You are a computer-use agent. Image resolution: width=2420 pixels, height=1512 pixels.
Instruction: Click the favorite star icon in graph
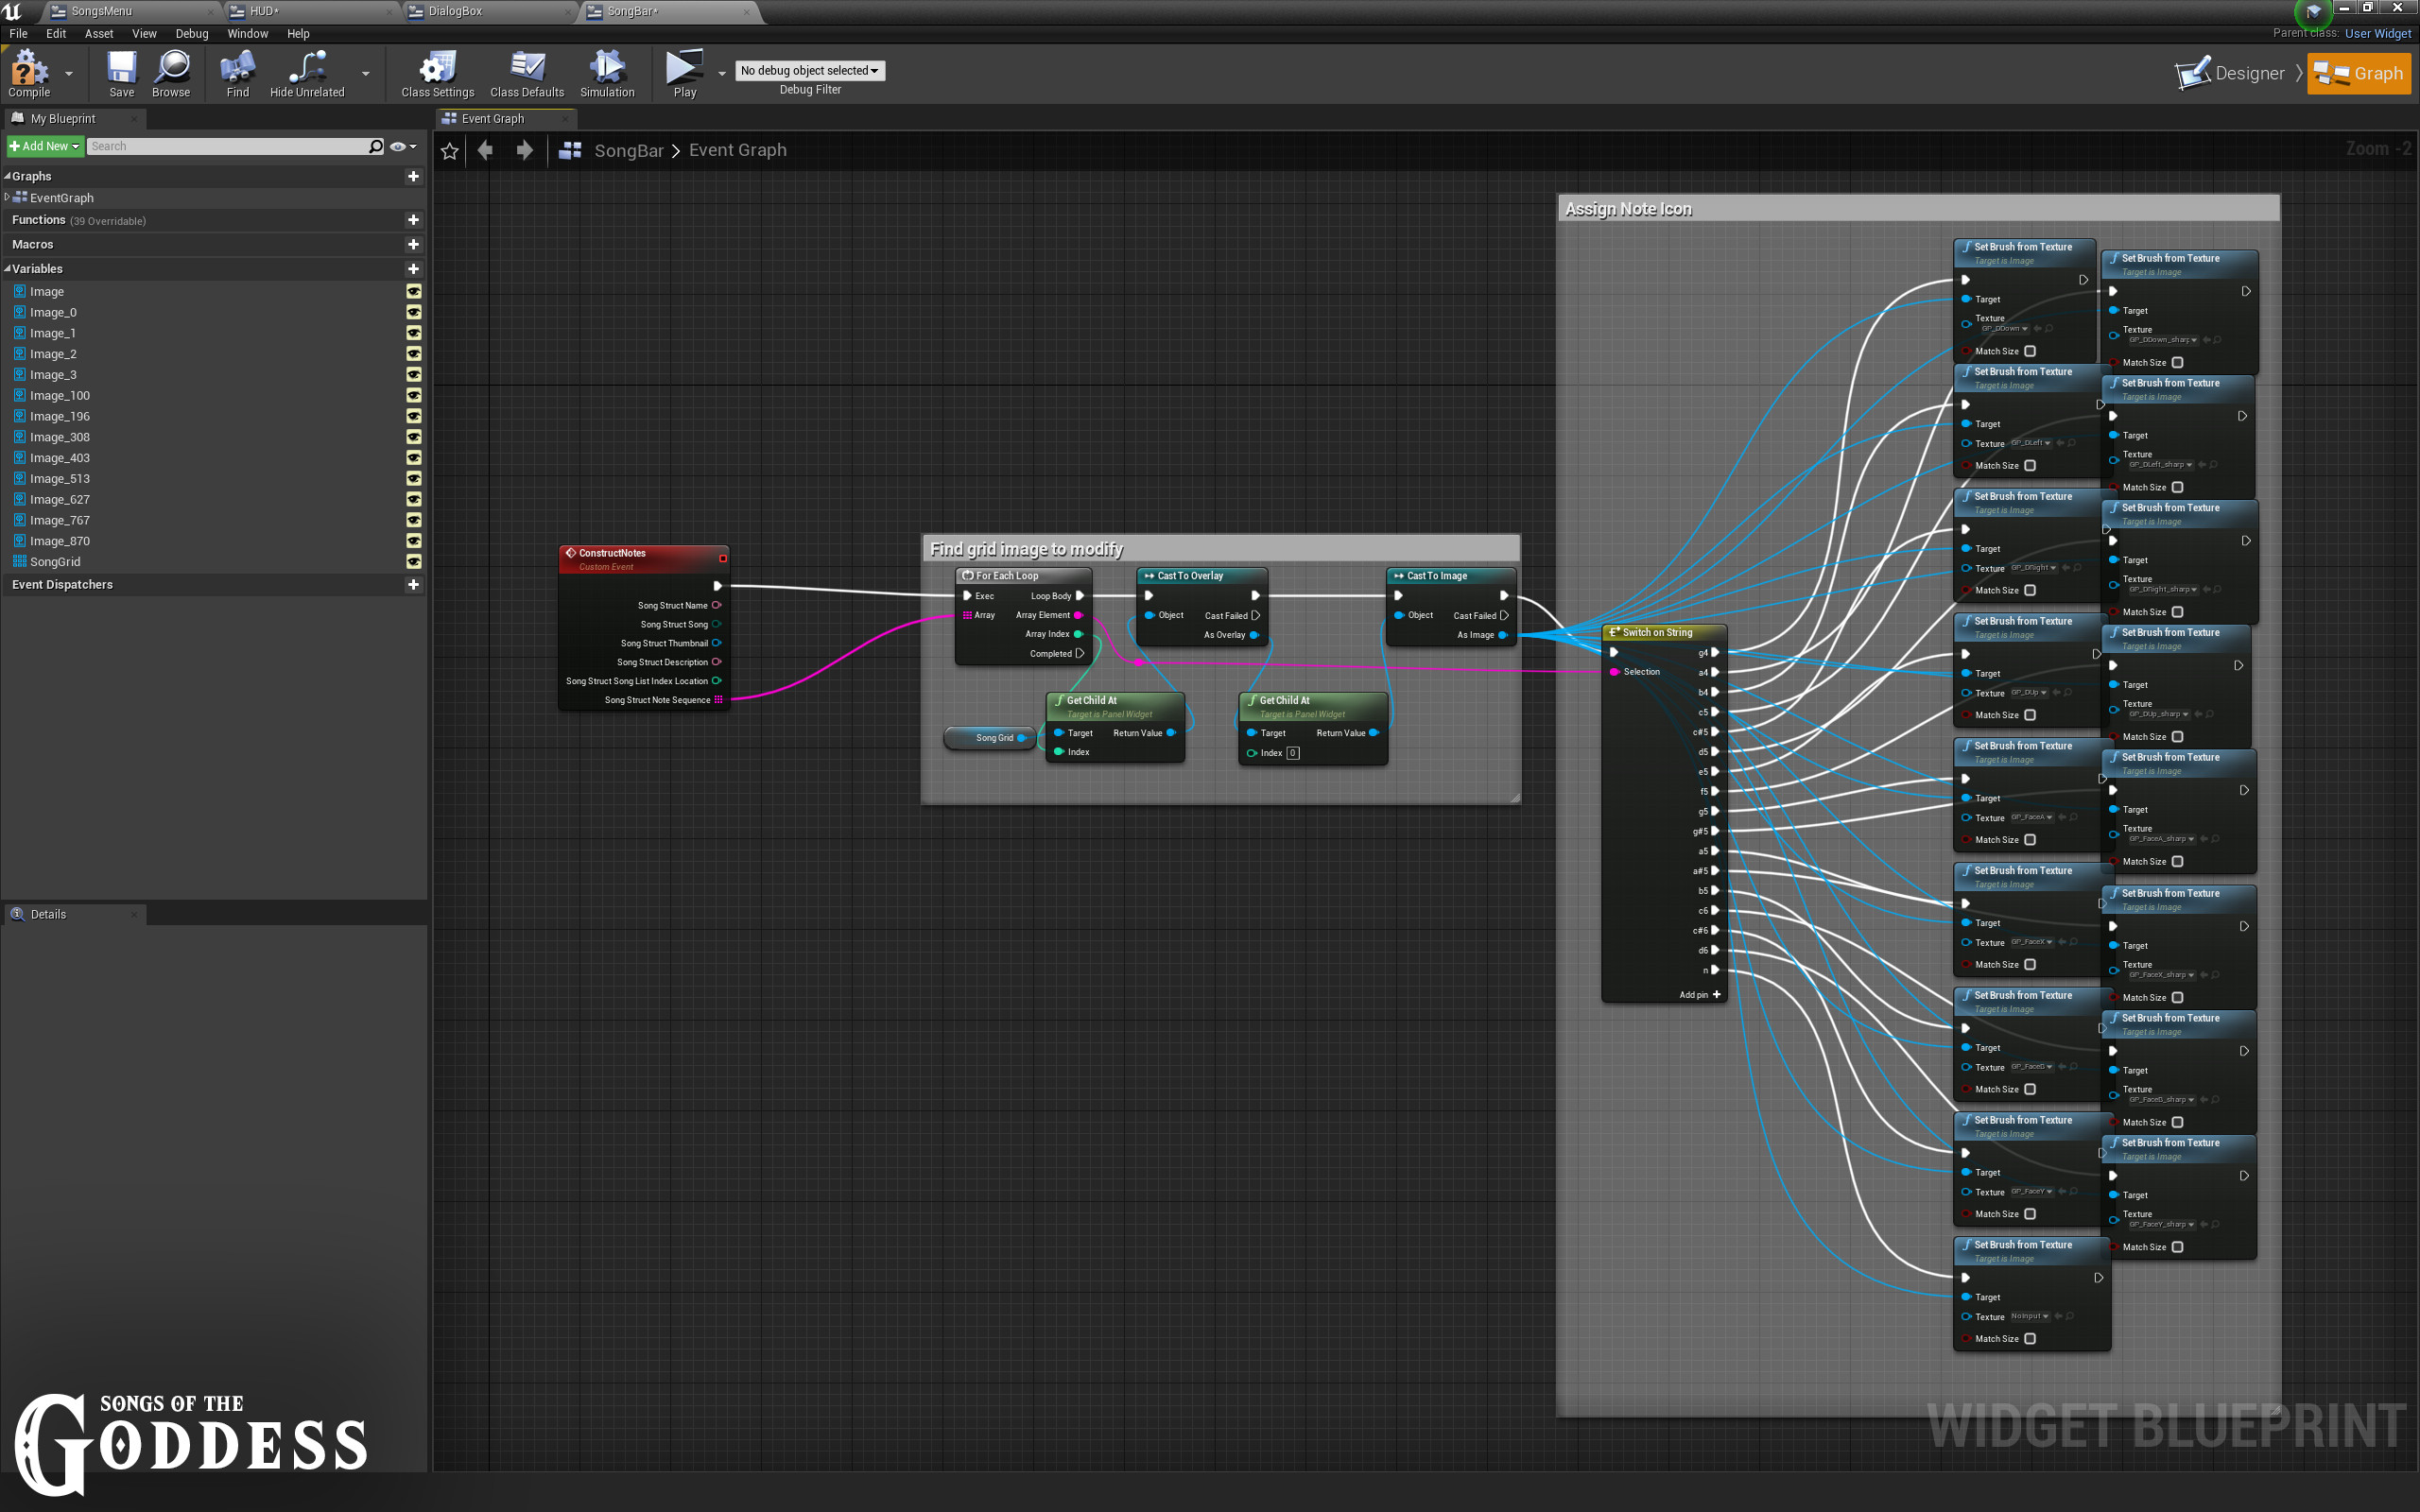tap(450, 151)
